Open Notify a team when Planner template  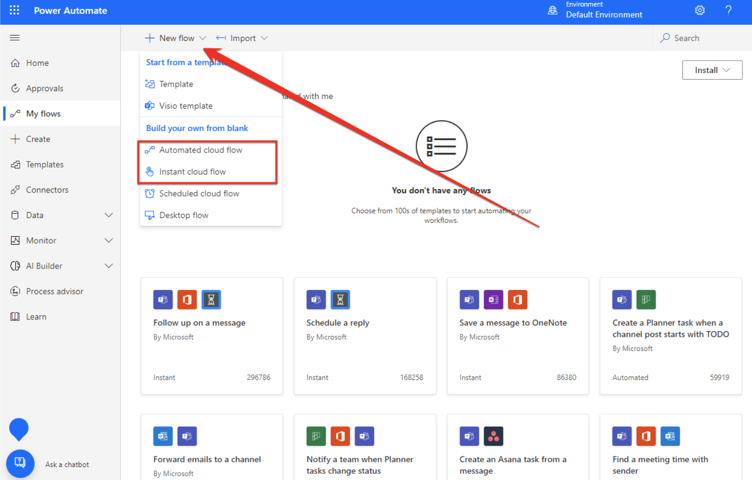(x=365, y=447)
